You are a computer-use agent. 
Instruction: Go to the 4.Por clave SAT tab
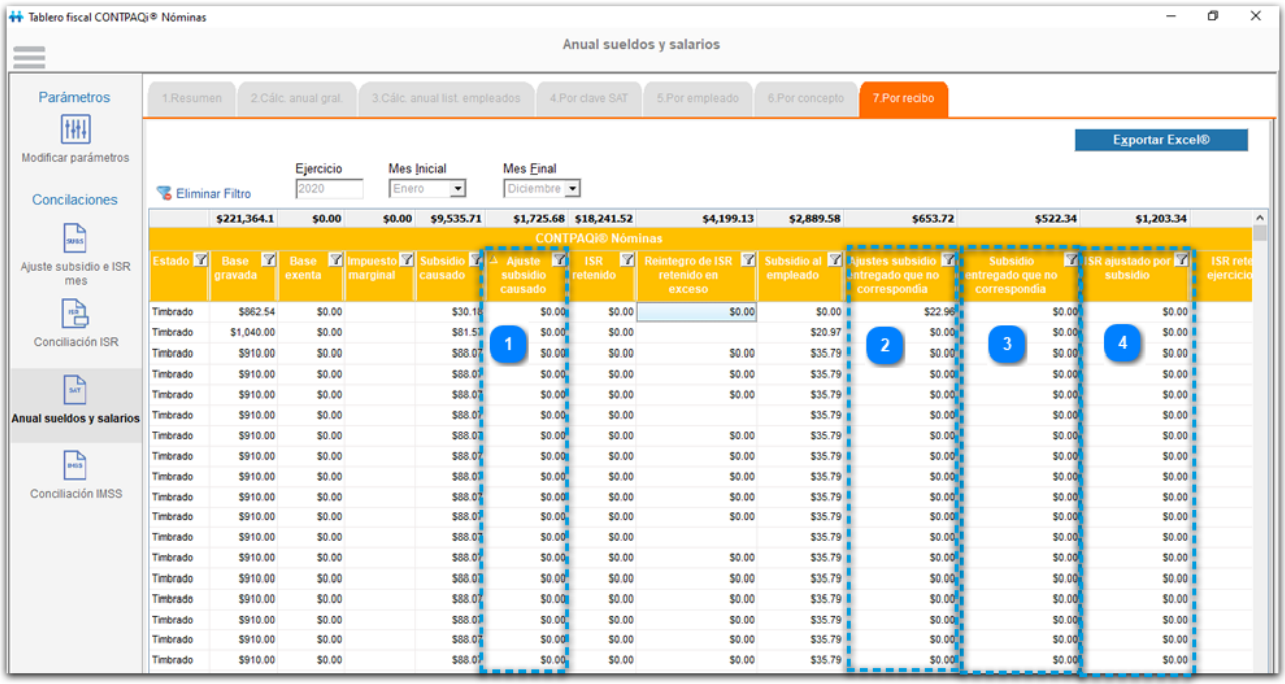(x=589, y=99)
